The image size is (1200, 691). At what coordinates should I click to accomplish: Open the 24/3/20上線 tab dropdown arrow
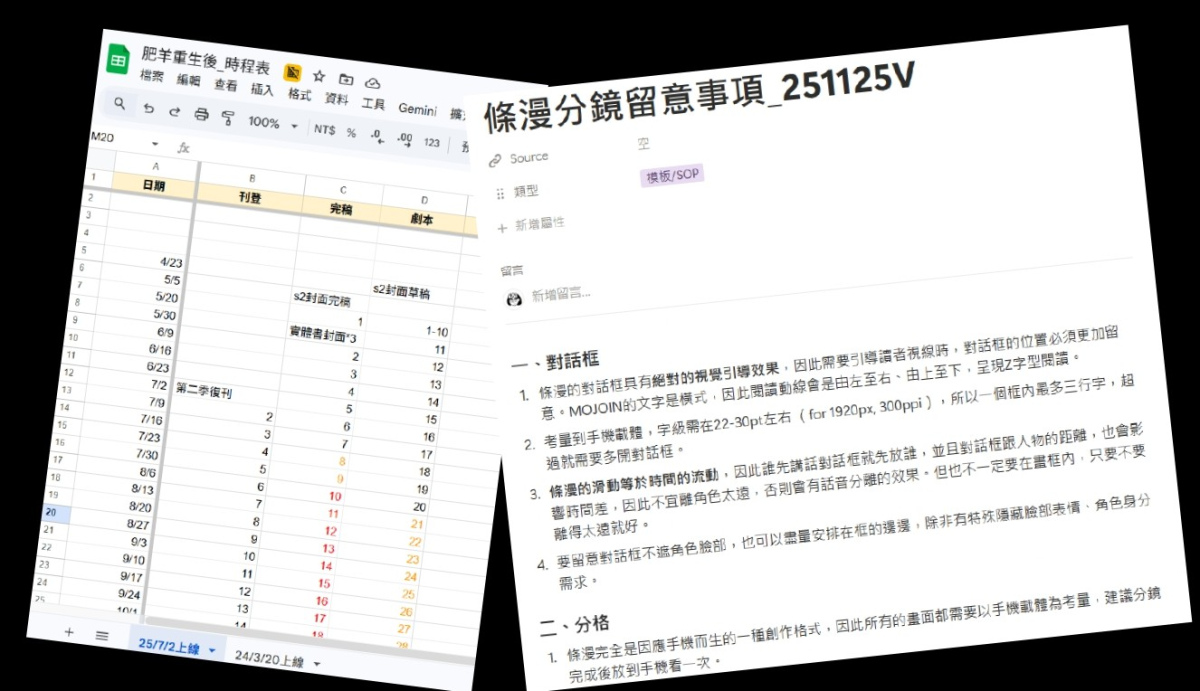pos(317,663)
